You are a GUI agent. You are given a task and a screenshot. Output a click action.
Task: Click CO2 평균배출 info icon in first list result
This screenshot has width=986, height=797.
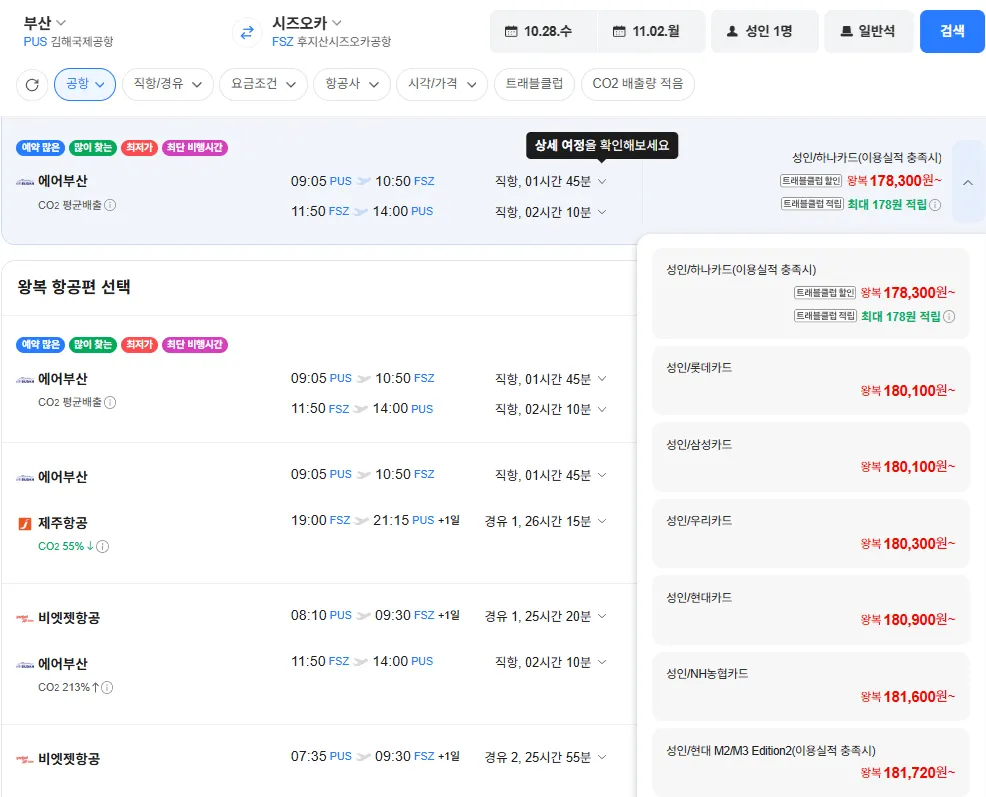coord(110,403)
